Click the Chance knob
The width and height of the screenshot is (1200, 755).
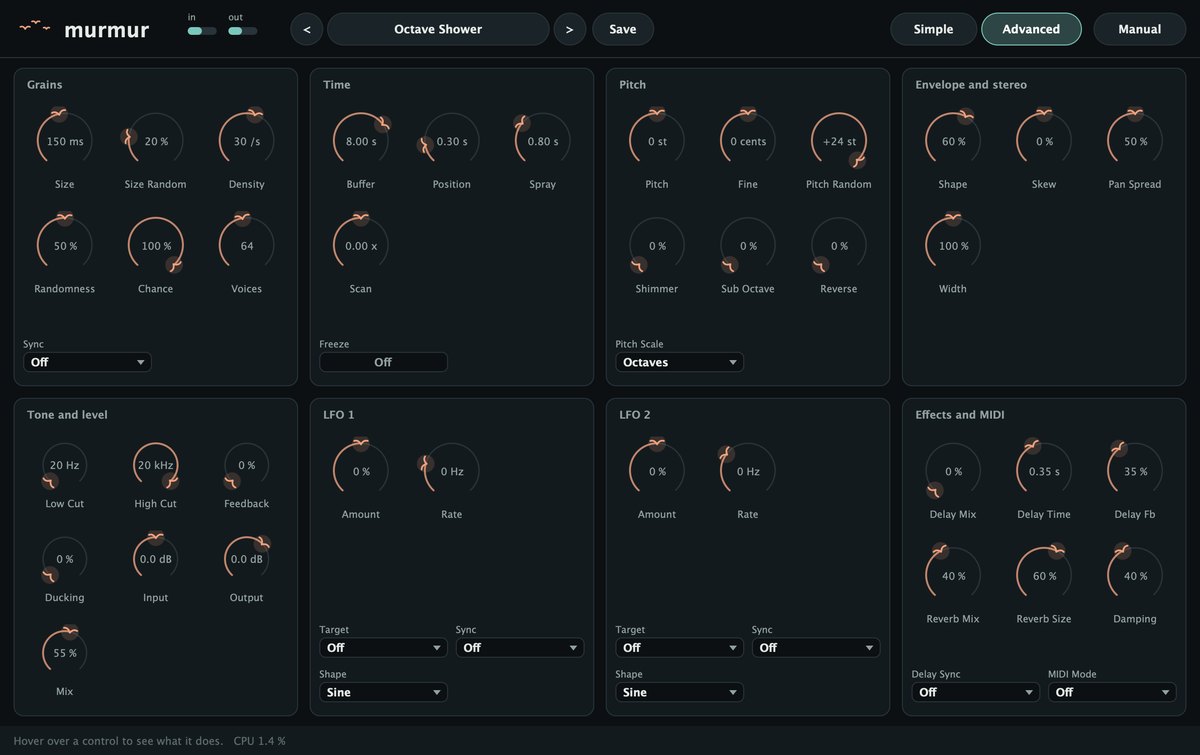(156, 246)
